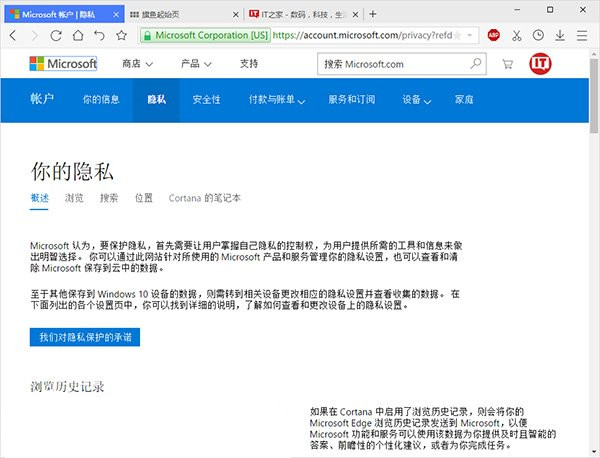This screenshot has height=458, width=600.
Task: Select the 位置 privacy tab
Action: [x=144, y=198]
